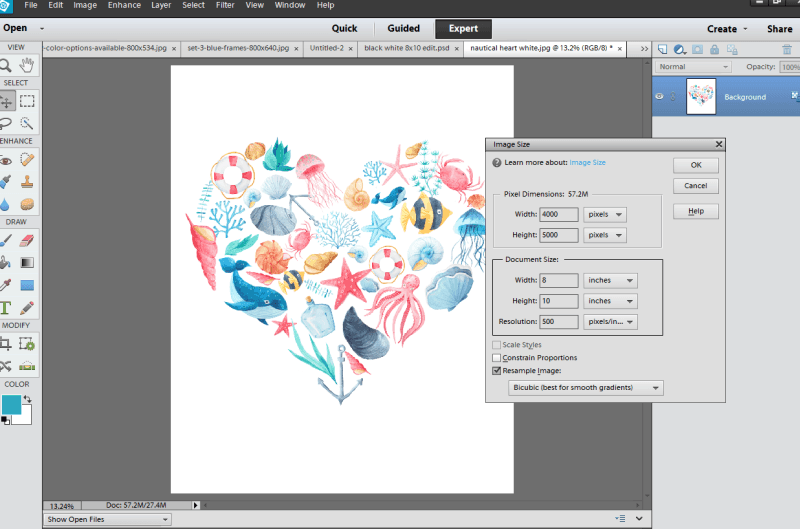This screenshot has height=529, width=800.
Task: Select the Red Eye Removal tool
Action: [6, 161]
